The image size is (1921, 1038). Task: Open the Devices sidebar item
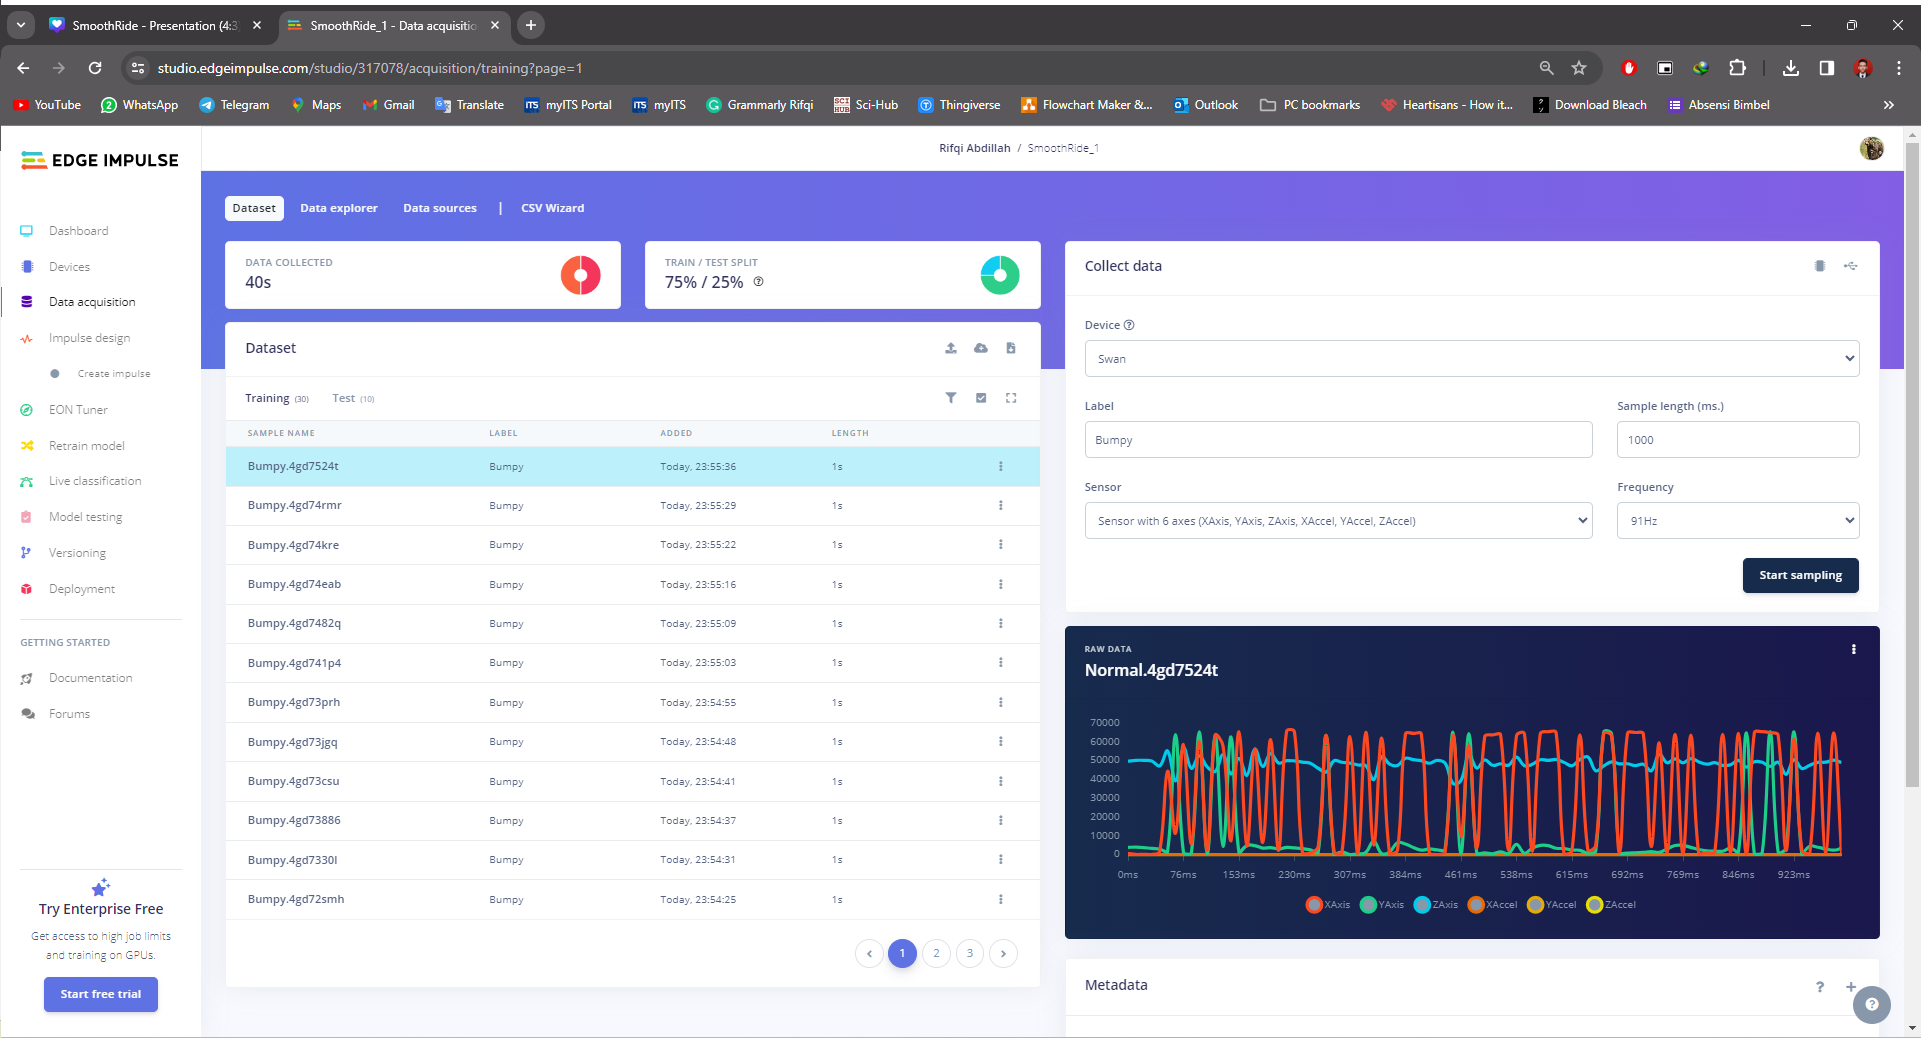[69, 267]
